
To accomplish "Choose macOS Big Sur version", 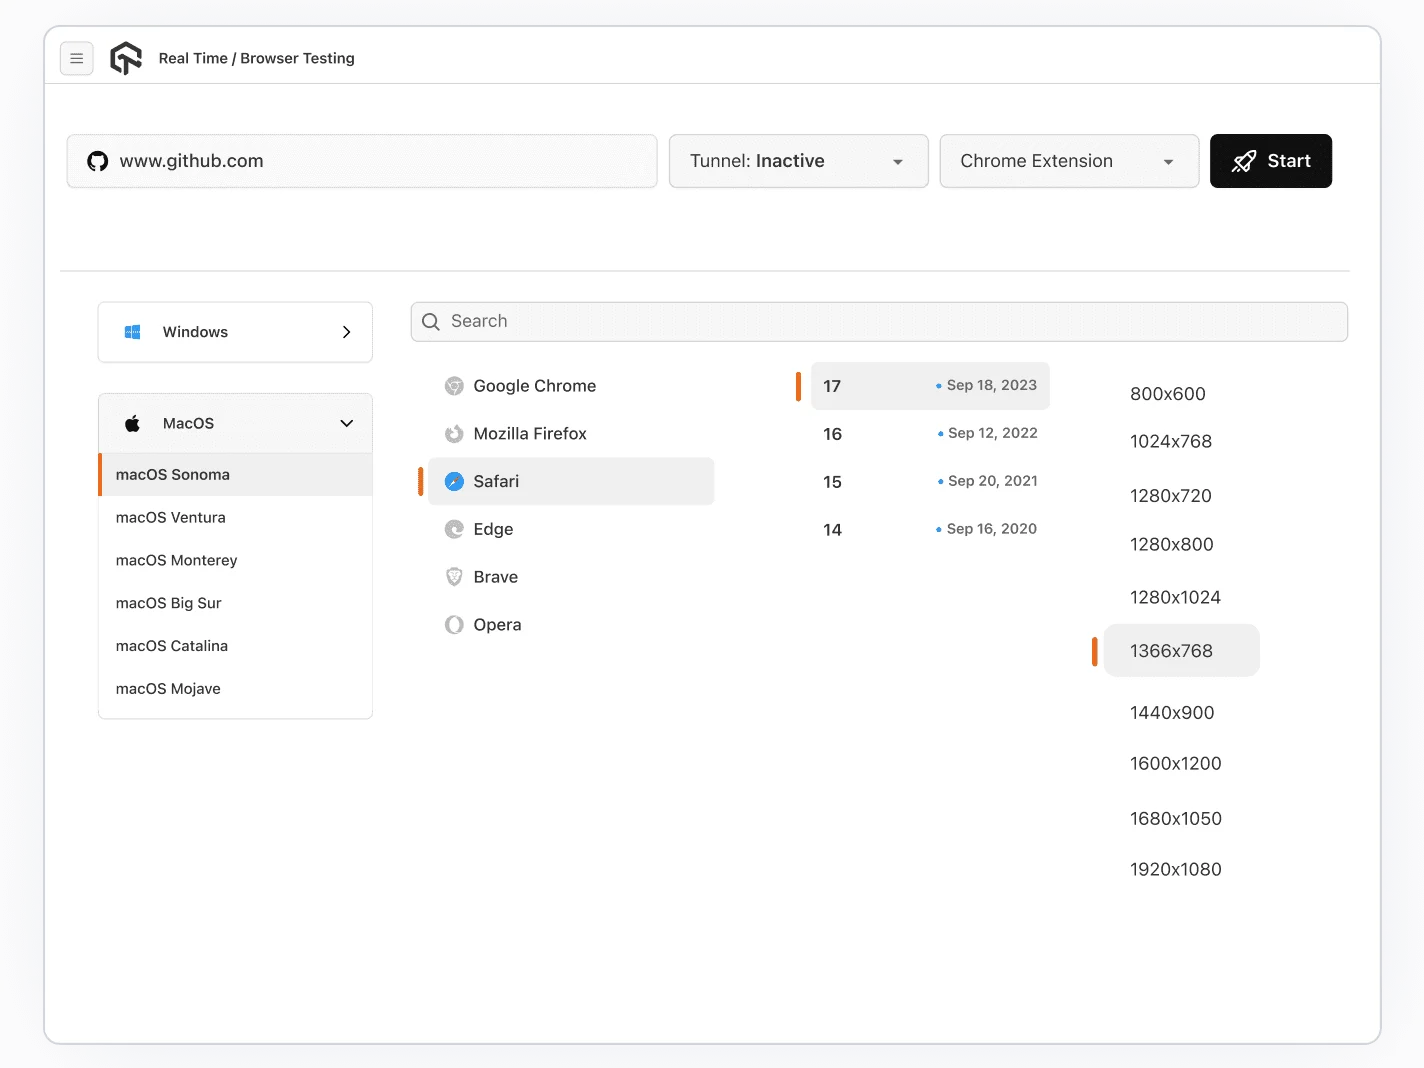I will pyautogui.click(x=169, y=603).
